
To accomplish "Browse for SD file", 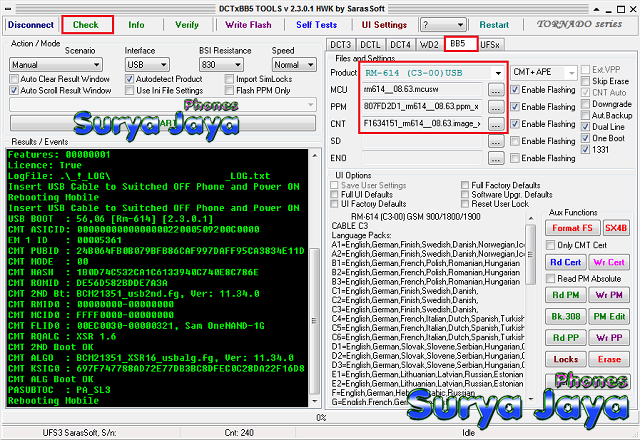I will [x=496, y=141].
